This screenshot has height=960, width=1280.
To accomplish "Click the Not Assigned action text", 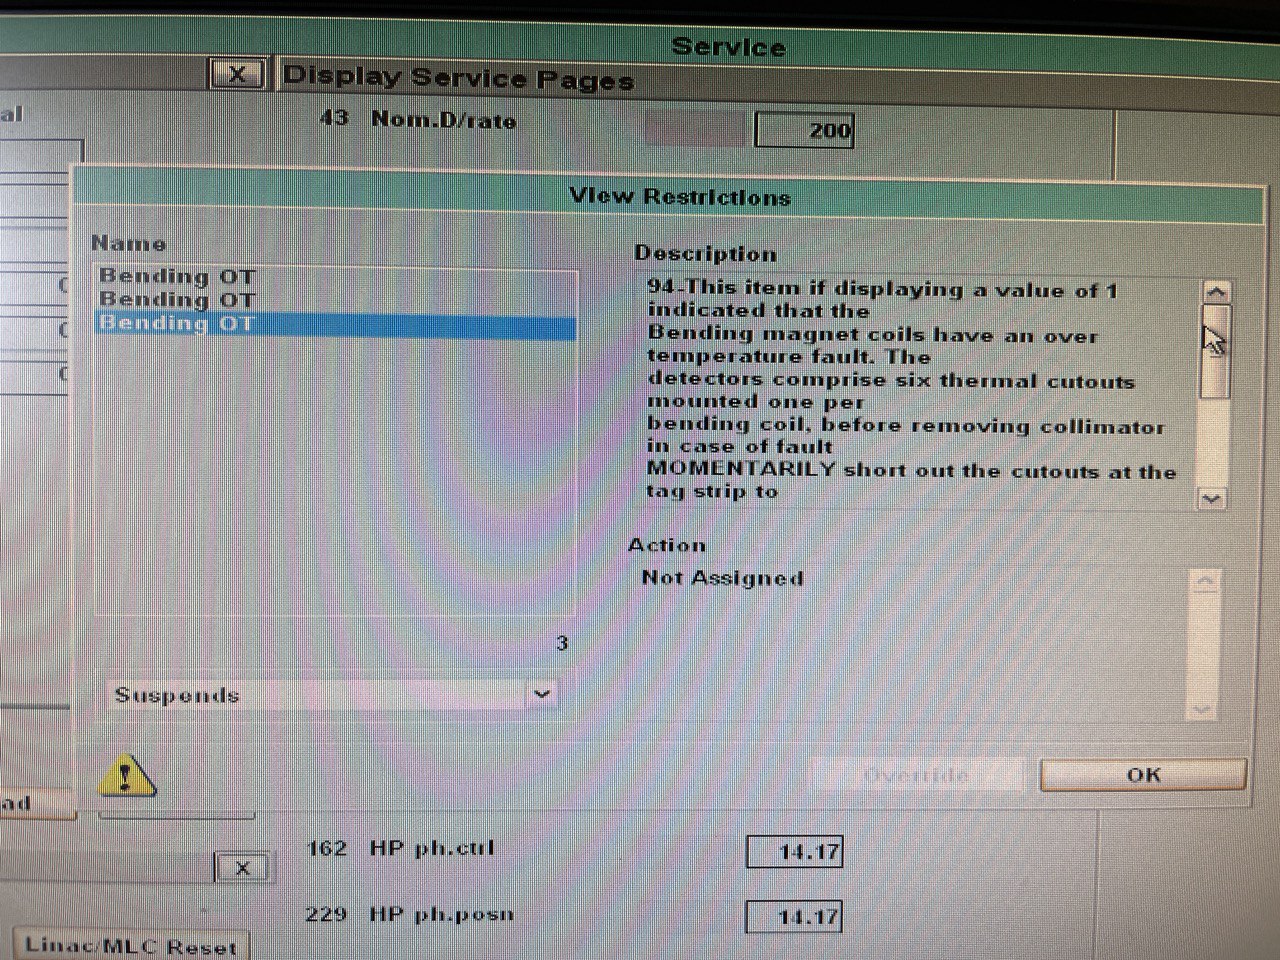I will (x=723, y=578).
